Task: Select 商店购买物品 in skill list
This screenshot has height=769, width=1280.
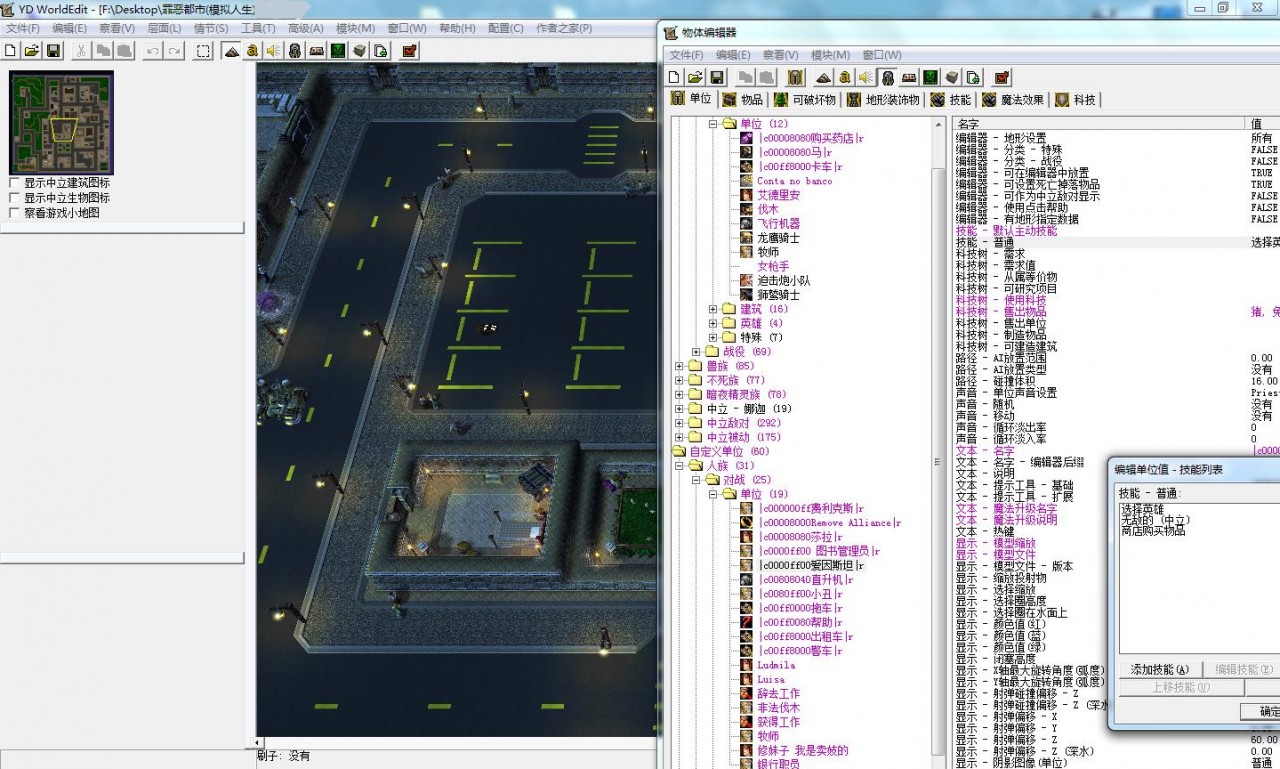Action: click(x=1153, y=531)
